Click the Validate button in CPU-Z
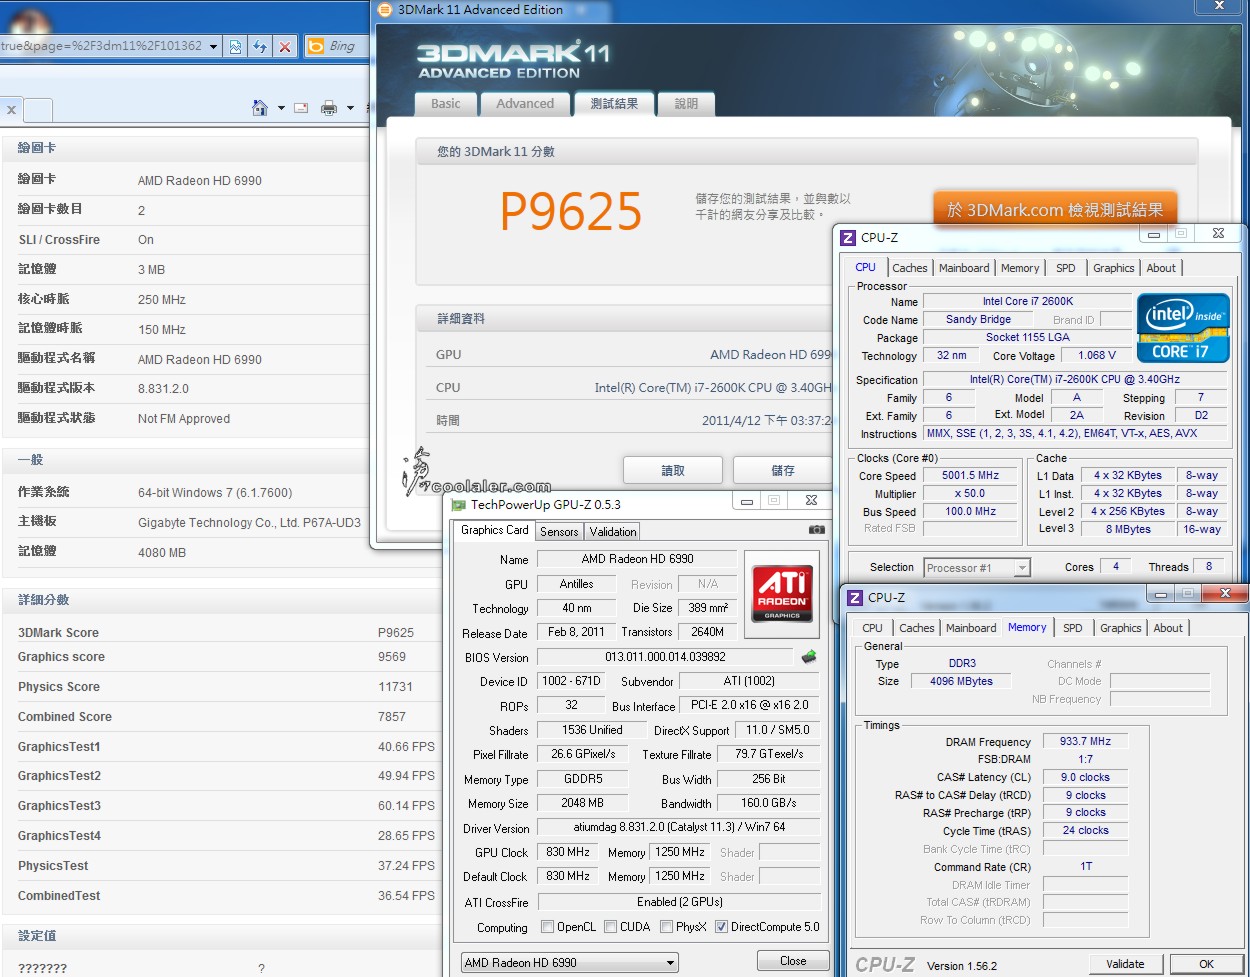The image size is (1250, 977). tap(1125, 964)
